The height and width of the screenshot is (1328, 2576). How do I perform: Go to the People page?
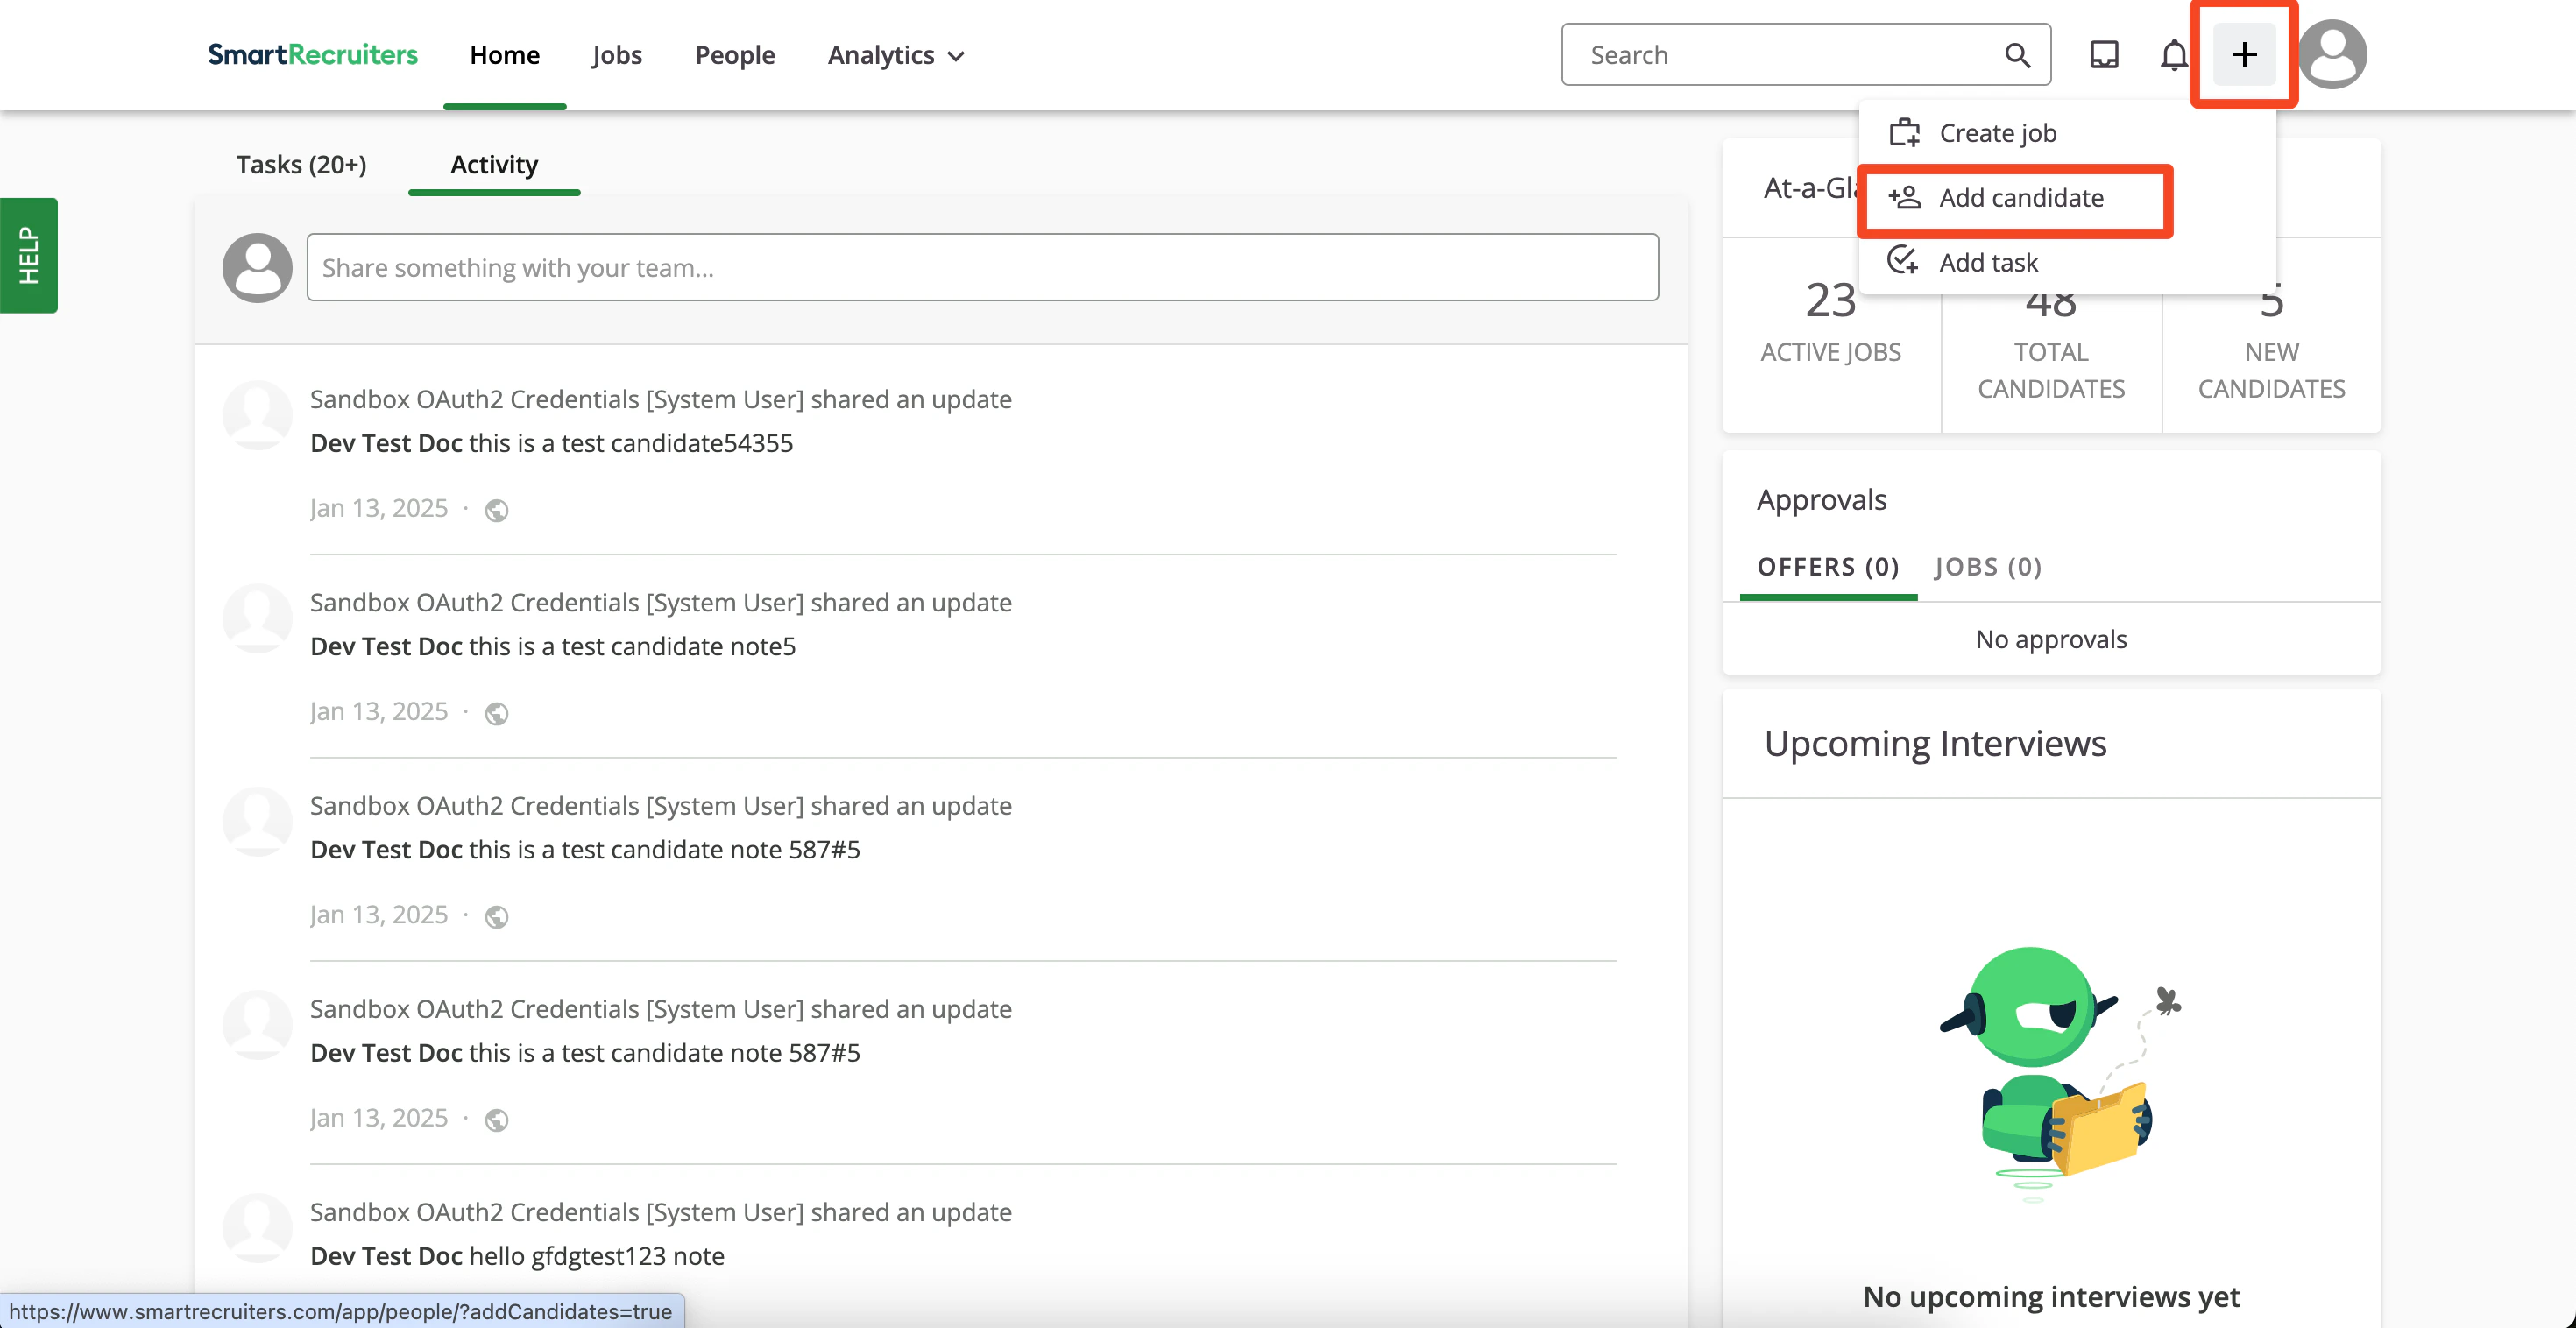[x=734, y=55]
